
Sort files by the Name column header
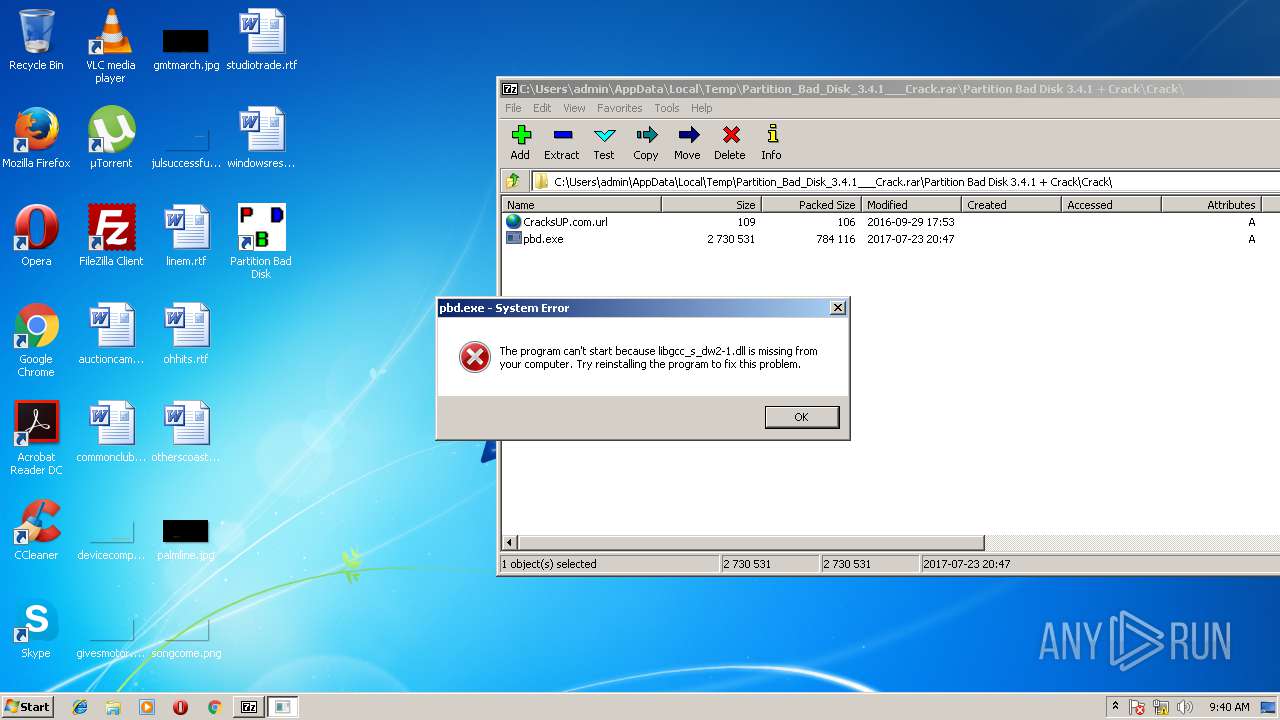click(x=581, y=204)
